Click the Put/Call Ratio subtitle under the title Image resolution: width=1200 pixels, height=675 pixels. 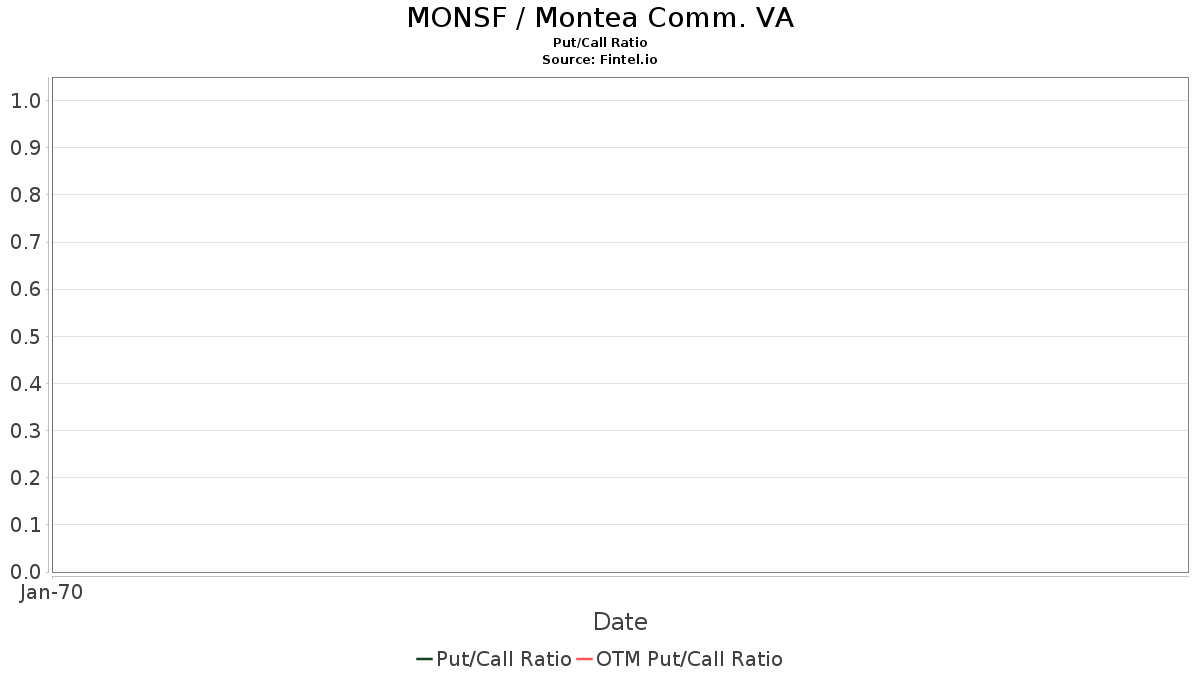(600, 43)
